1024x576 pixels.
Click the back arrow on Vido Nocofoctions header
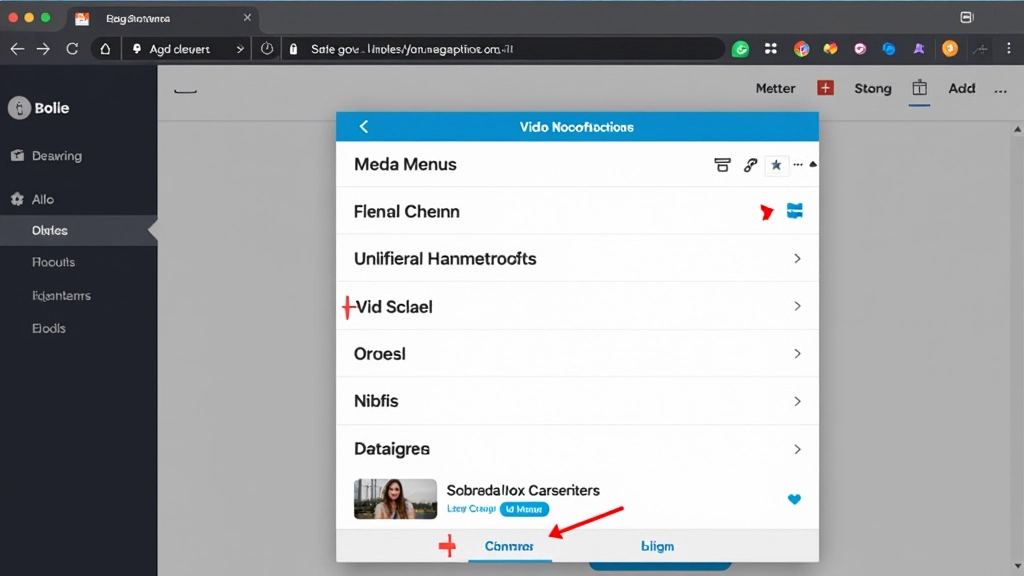[364, 126]
